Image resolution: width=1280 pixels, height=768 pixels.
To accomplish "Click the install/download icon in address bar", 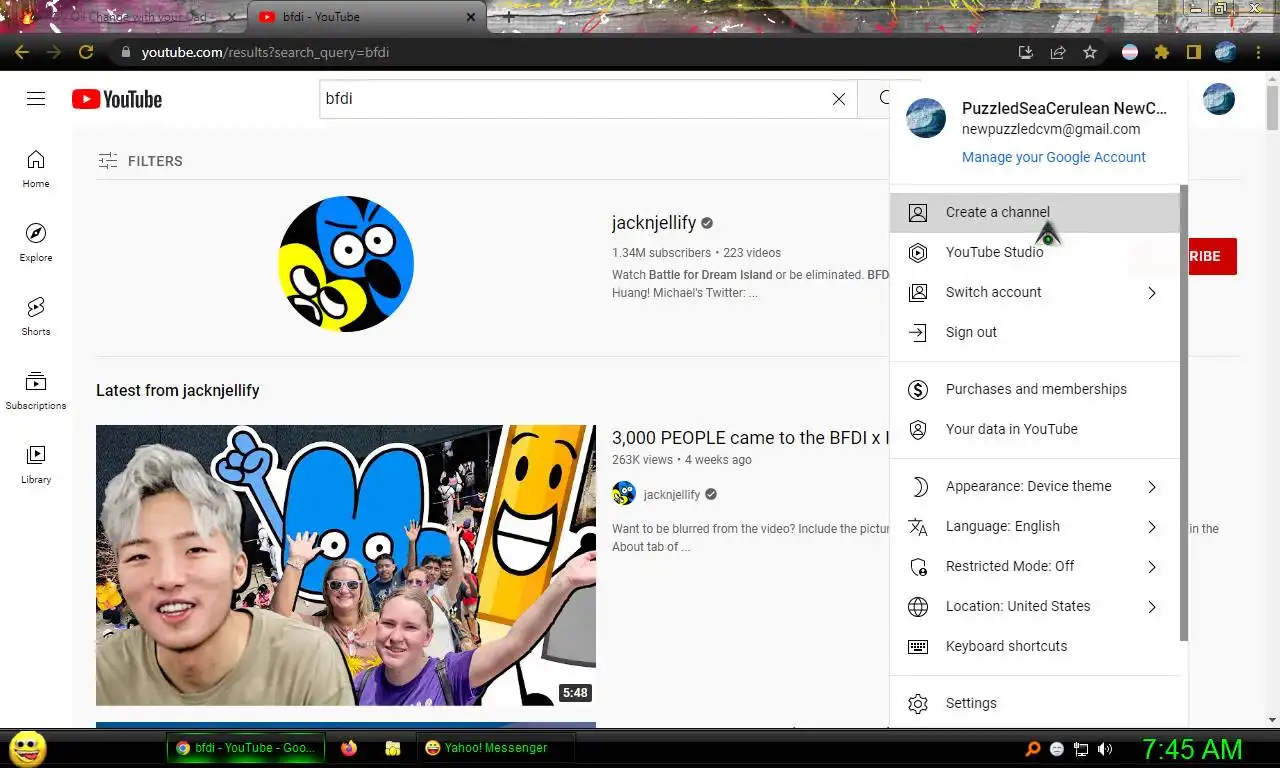I will (1026, 52).
